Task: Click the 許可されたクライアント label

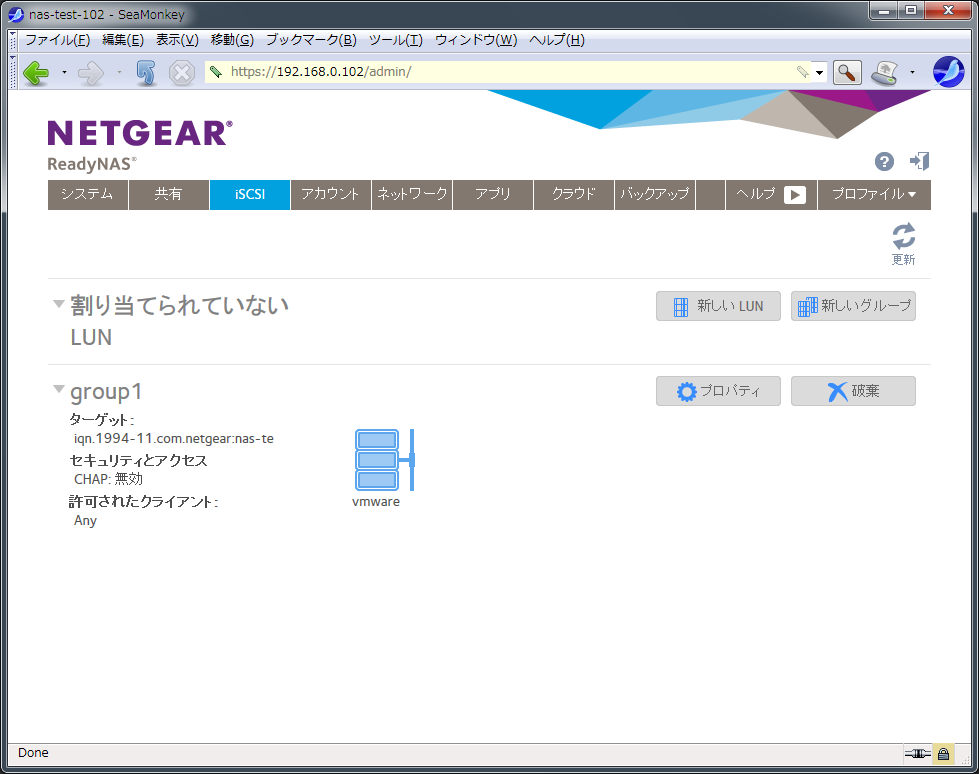Action: (144, 502)
